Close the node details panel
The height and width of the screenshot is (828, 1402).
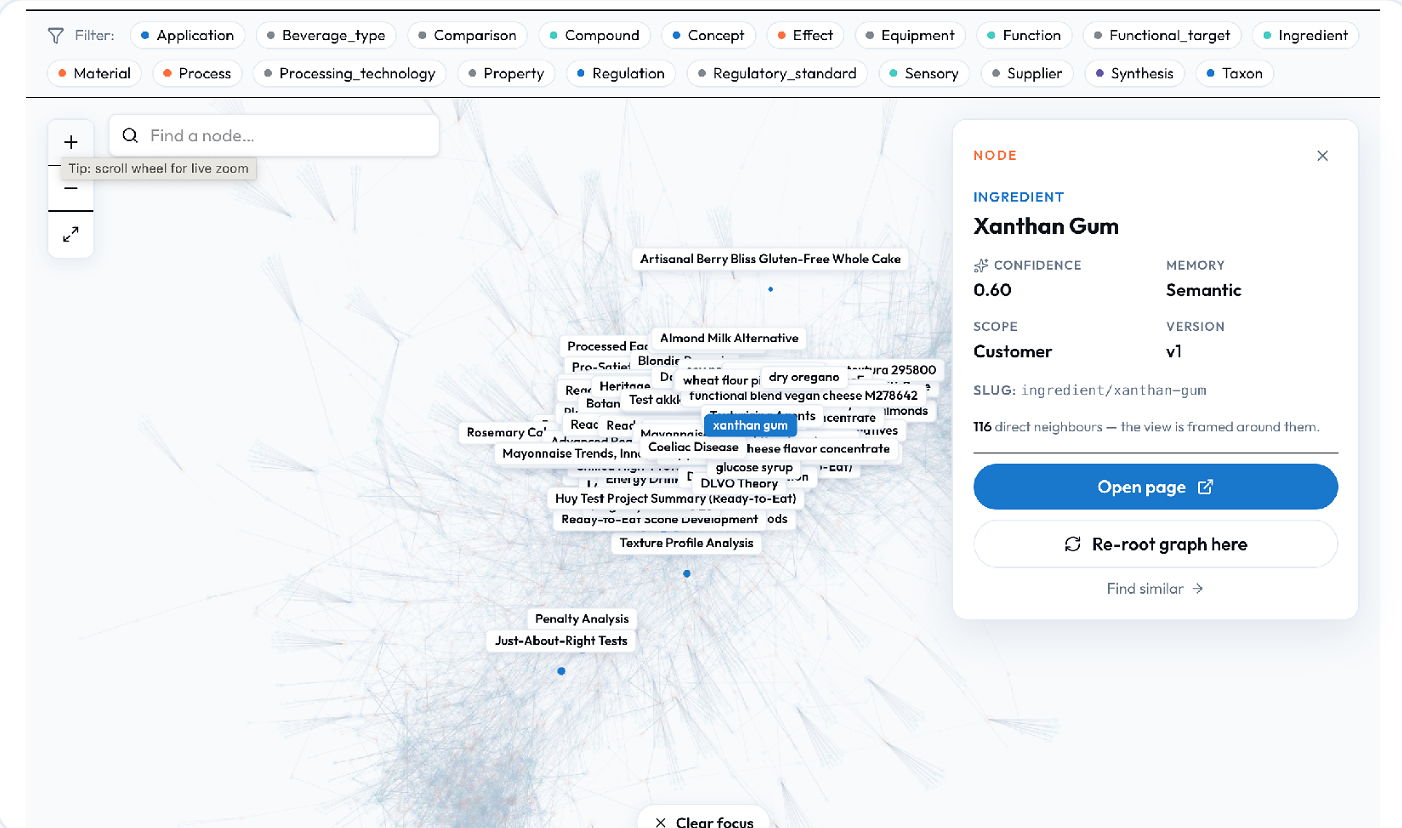pos(1323,156)
